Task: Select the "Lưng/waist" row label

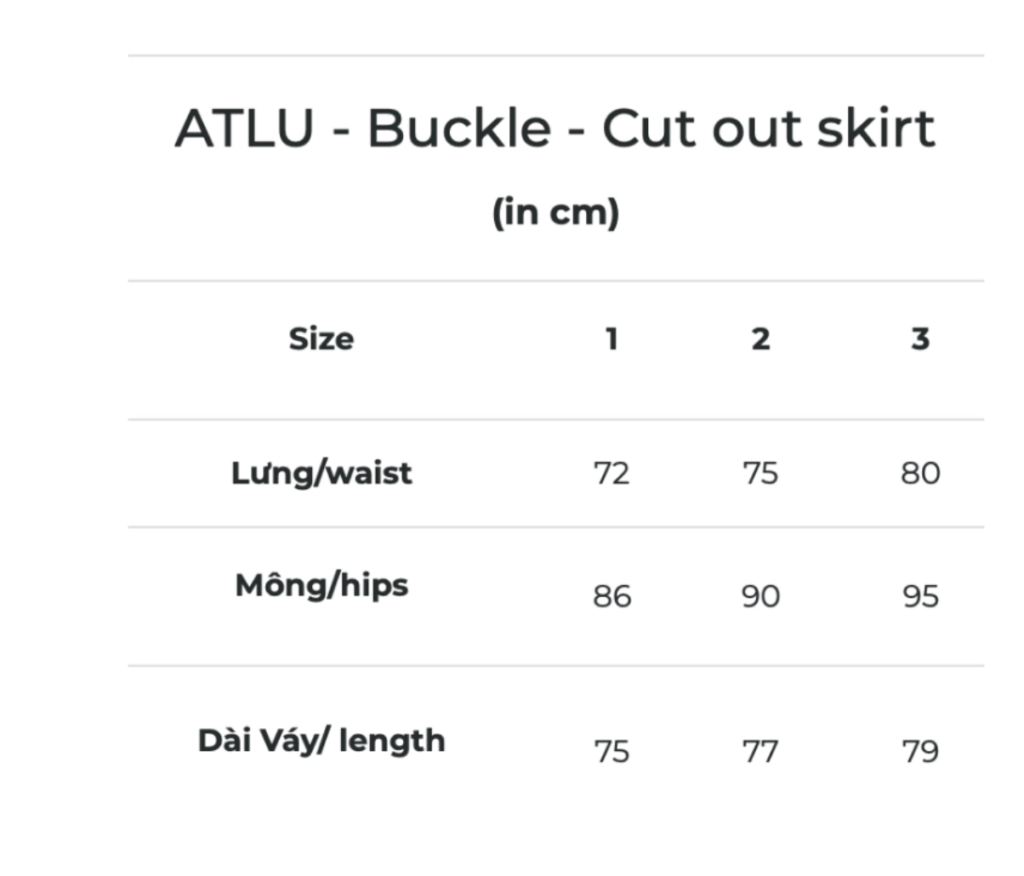Action: click(x=321, y=472)
